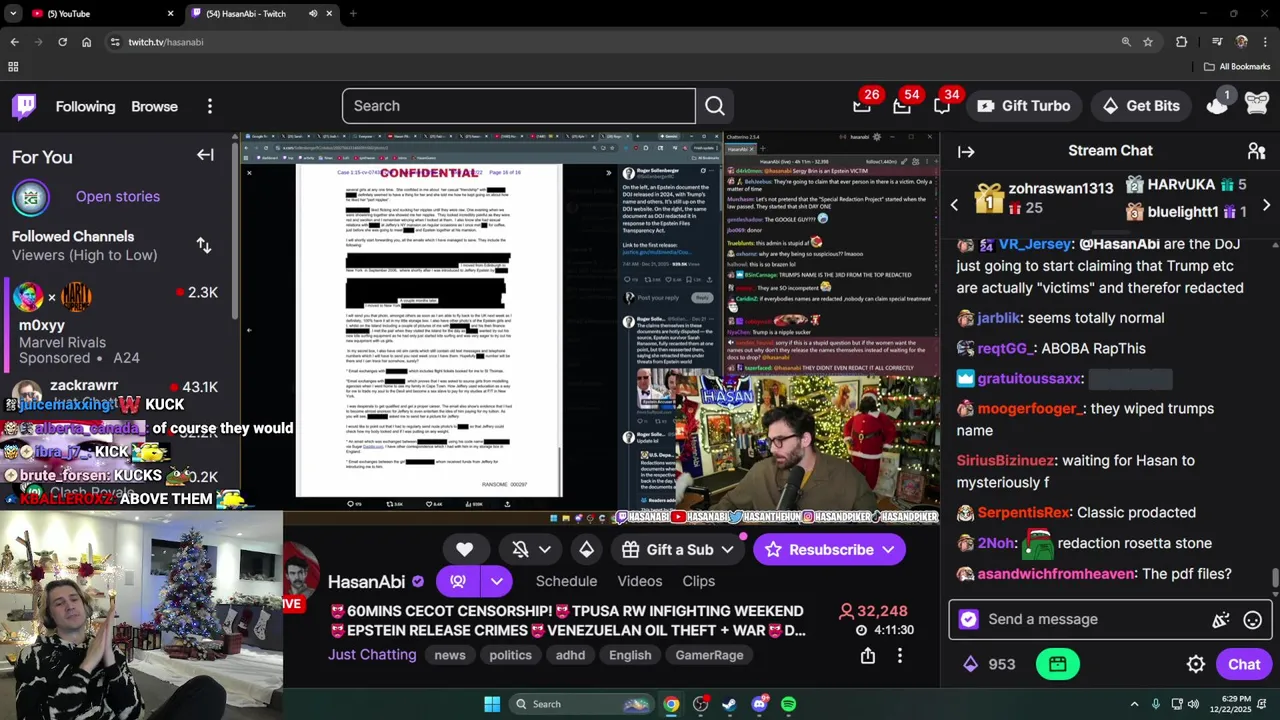Click the GamerRage tag
Viewport: 1280px width, 720px height.
pos(709,655)
